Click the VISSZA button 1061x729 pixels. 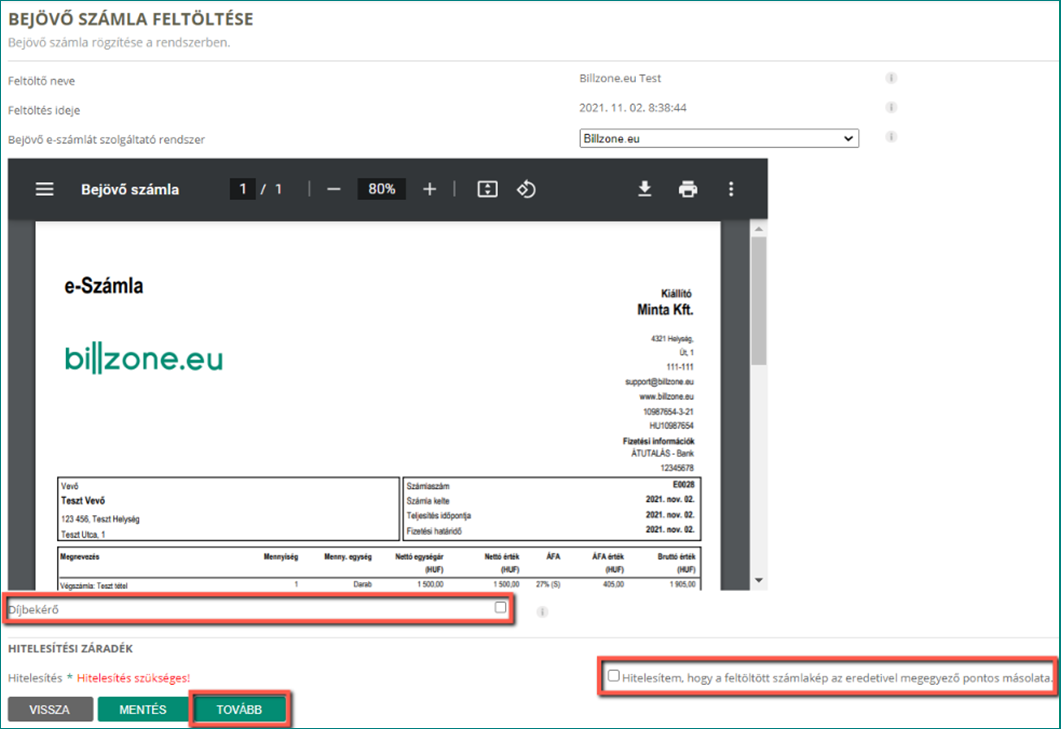pyautogui.click(x=50, y=709)
